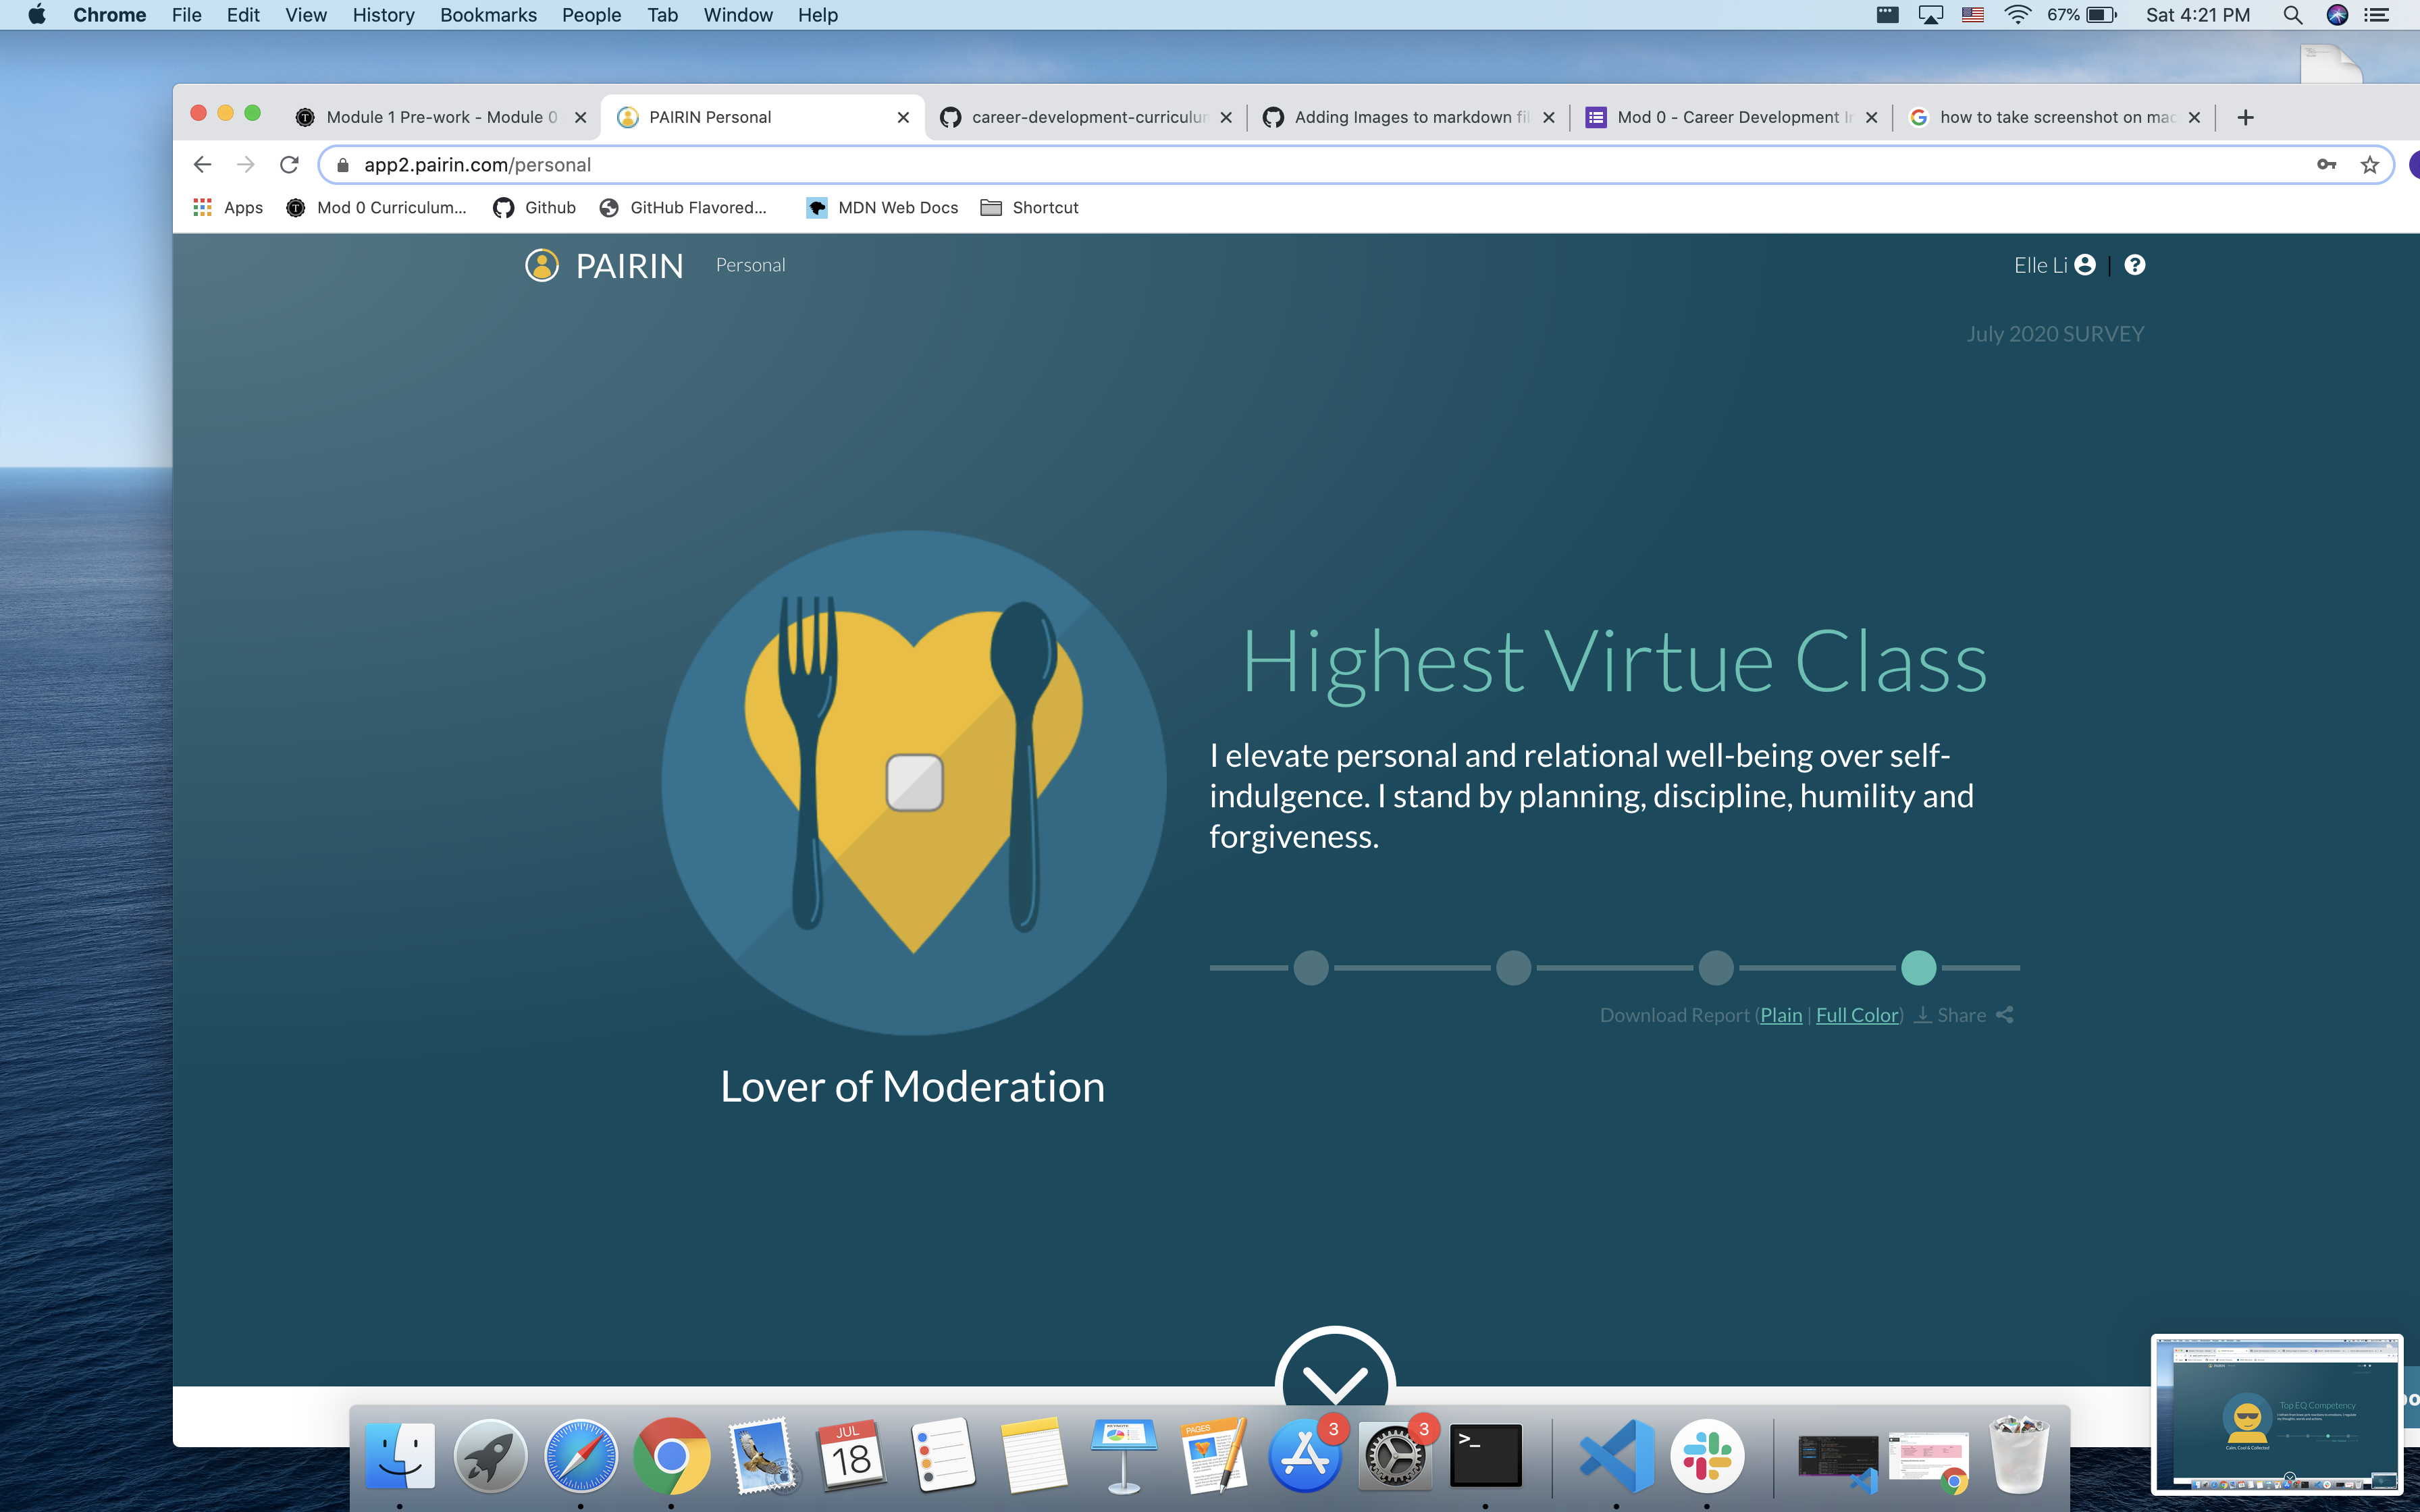Expand the page with the down chevron circle
2420x1512 pixels.
(1335, 1375)
